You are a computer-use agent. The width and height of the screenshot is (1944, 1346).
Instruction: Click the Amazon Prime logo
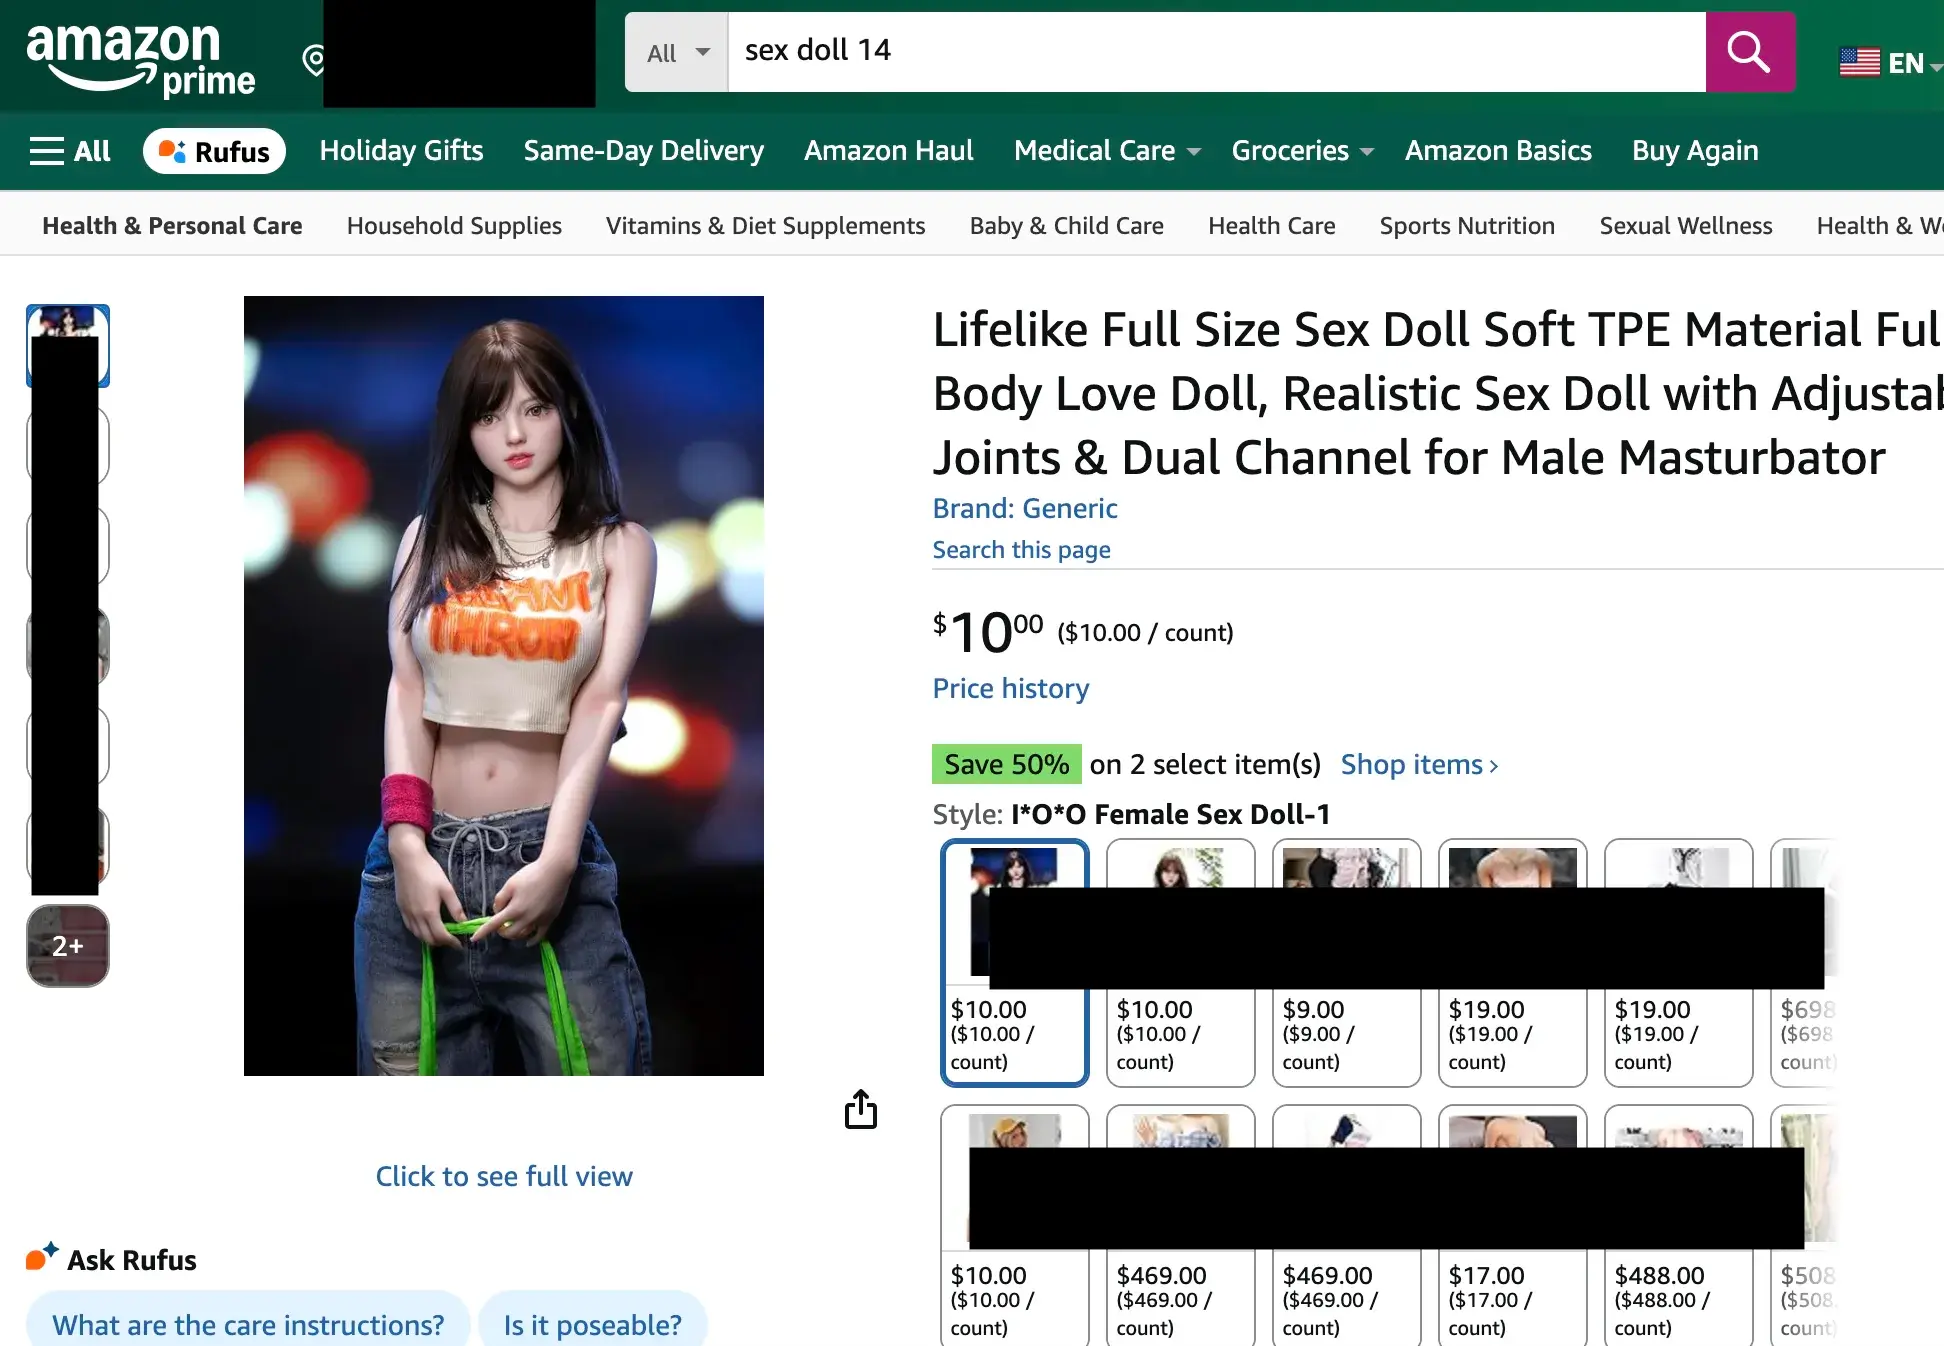pyautogui.click(x=140, y=58)
